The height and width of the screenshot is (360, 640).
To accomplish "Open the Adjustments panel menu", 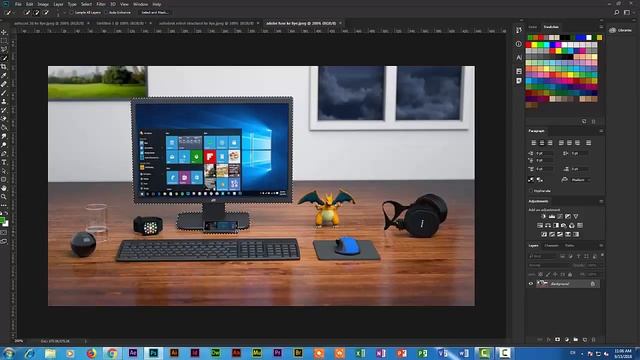I will click(601, 201).
